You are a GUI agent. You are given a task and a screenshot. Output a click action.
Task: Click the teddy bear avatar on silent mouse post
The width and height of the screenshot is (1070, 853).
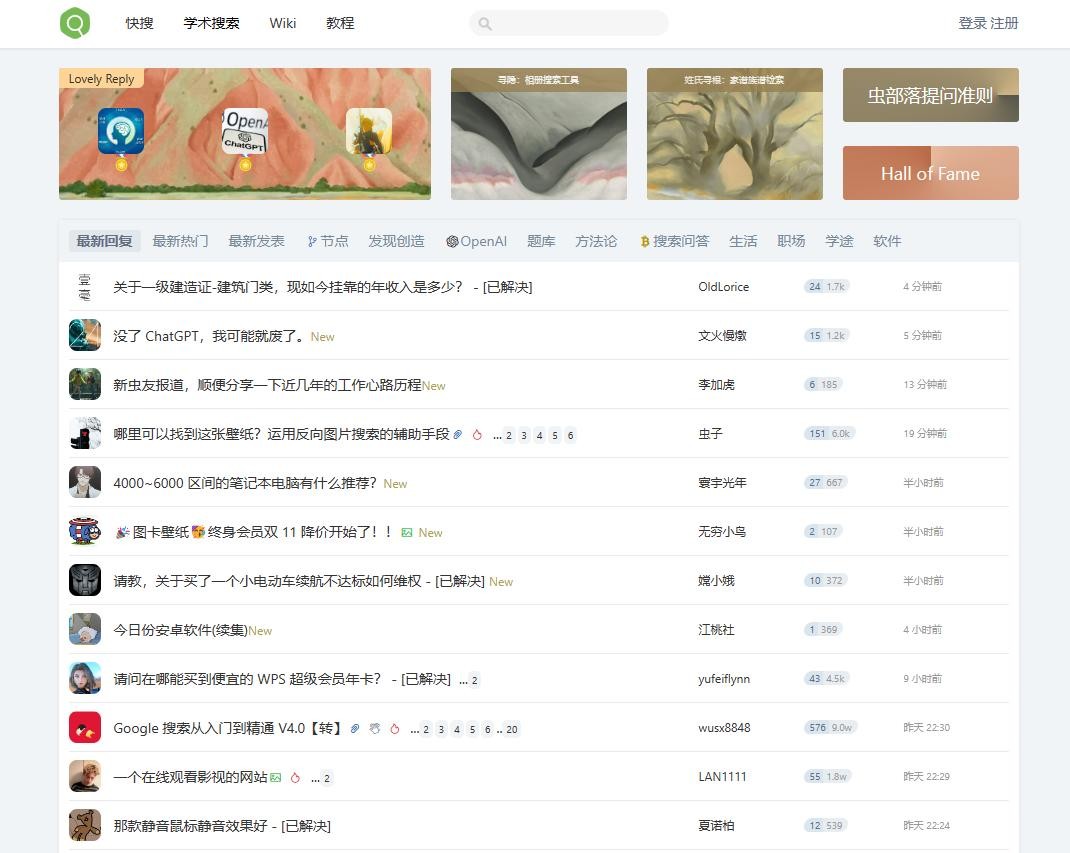tap(85, 826)
